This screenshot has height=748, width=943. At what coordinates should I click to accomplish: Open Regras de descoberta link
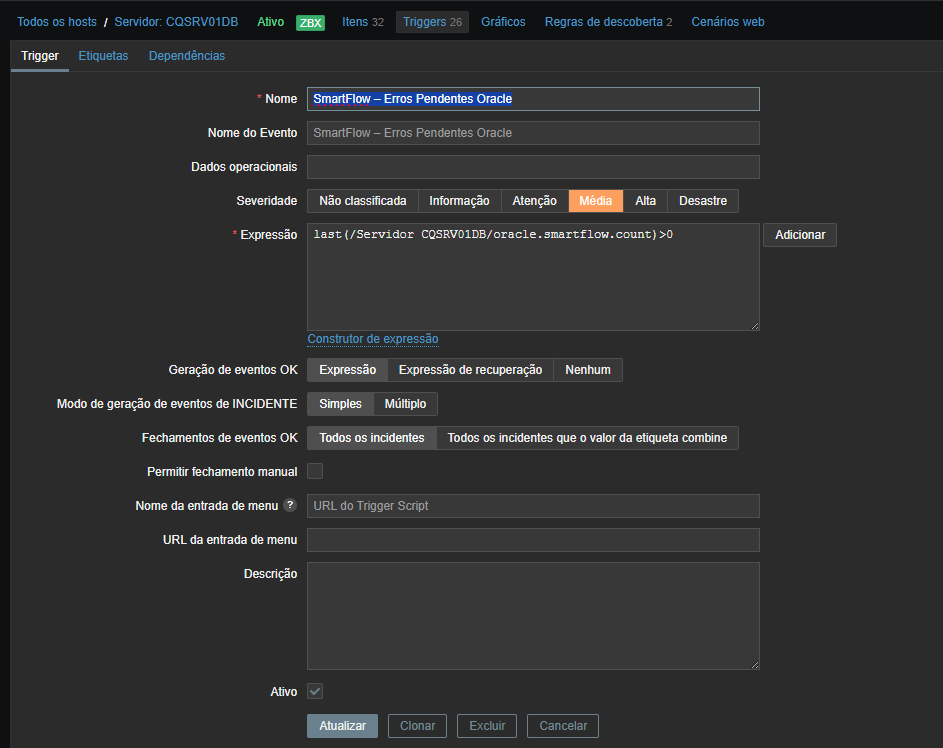[602, 22]
